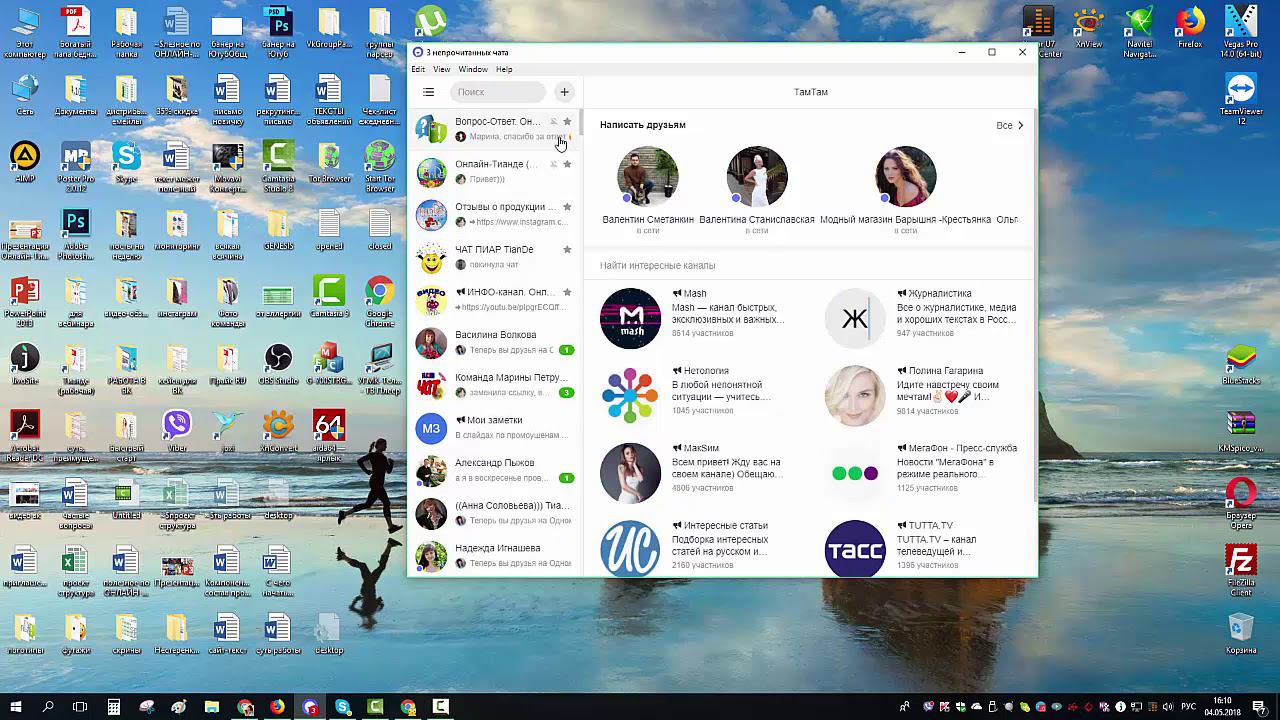The width and height of the screenshot is (1280, 720).
Task: Open the TUTTA.TV channel logo
Action: (x=855, y=549)
